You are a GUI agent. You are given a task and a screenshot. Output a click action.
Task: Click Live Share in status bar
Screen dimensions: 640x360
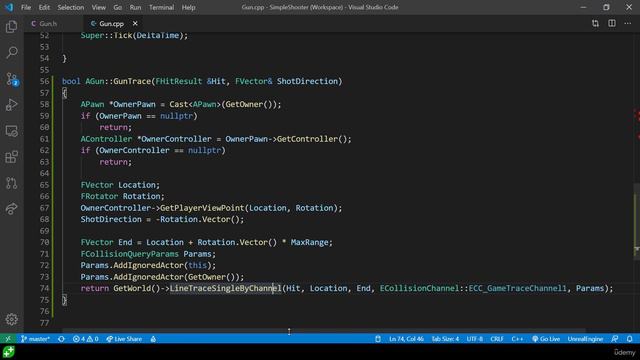[x=124, y=339]
